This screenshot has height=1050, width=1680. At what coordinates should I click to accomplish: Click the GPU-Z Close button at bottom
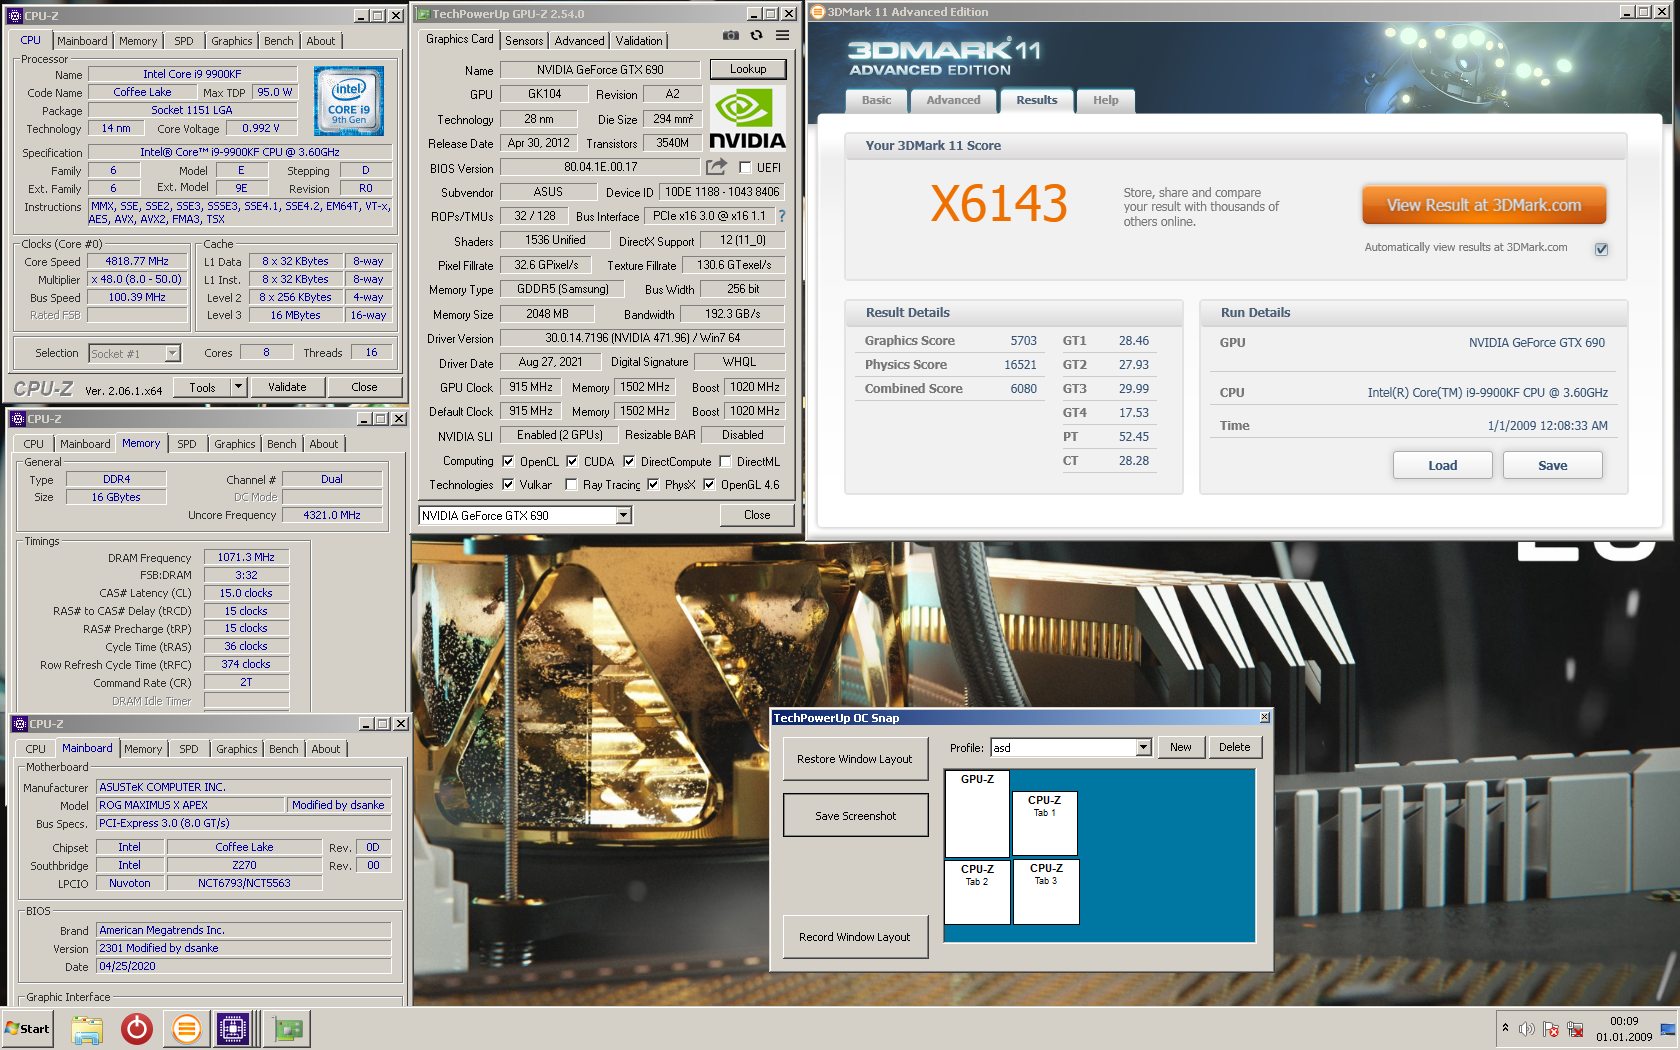(757, 515)
